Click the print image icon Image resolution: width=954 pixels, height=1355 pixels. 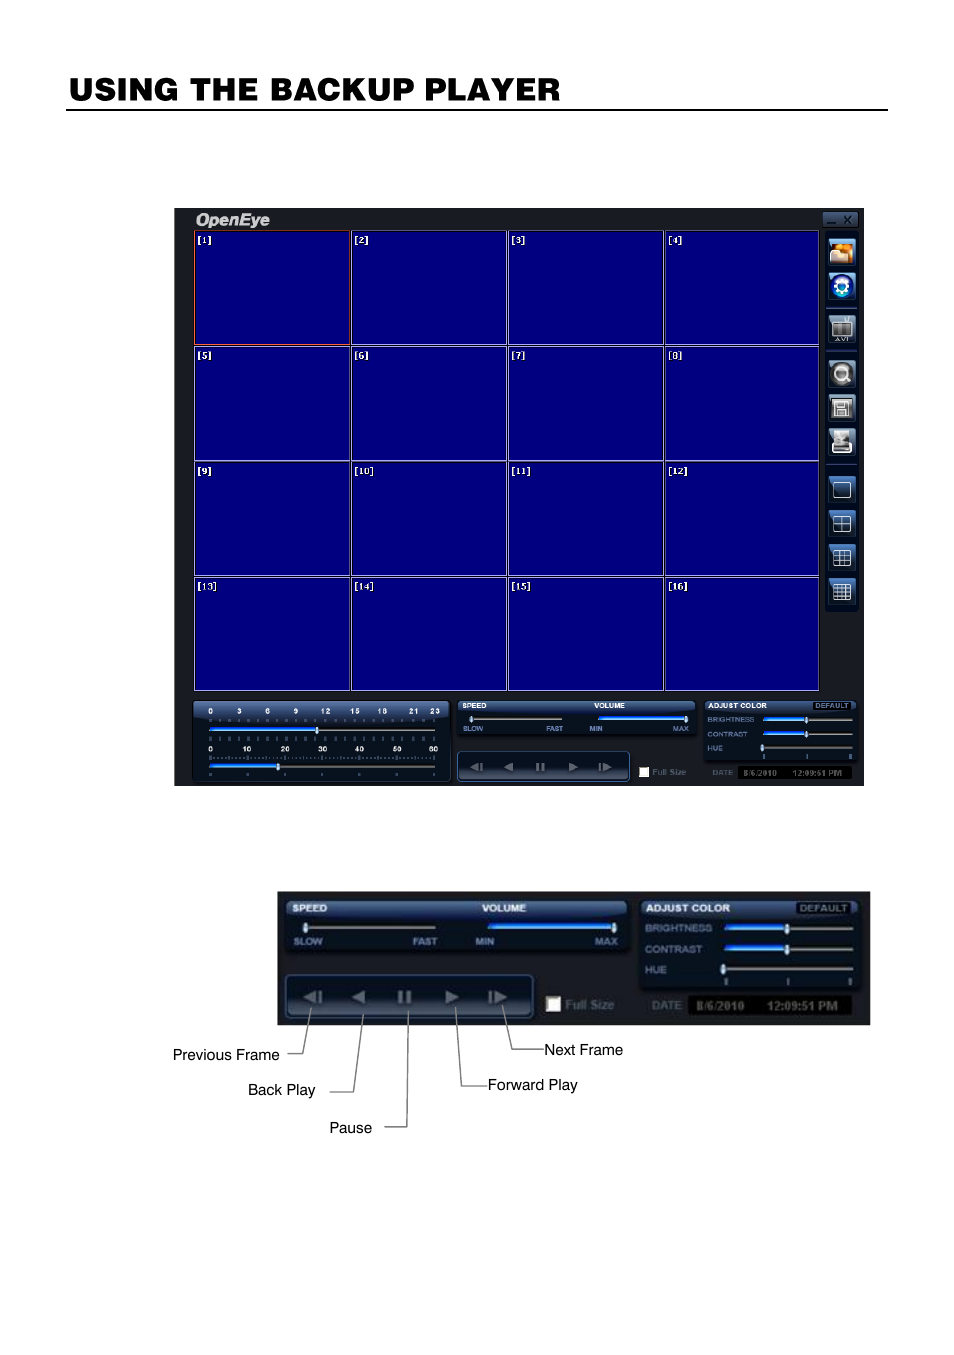(x=842, y=441)
